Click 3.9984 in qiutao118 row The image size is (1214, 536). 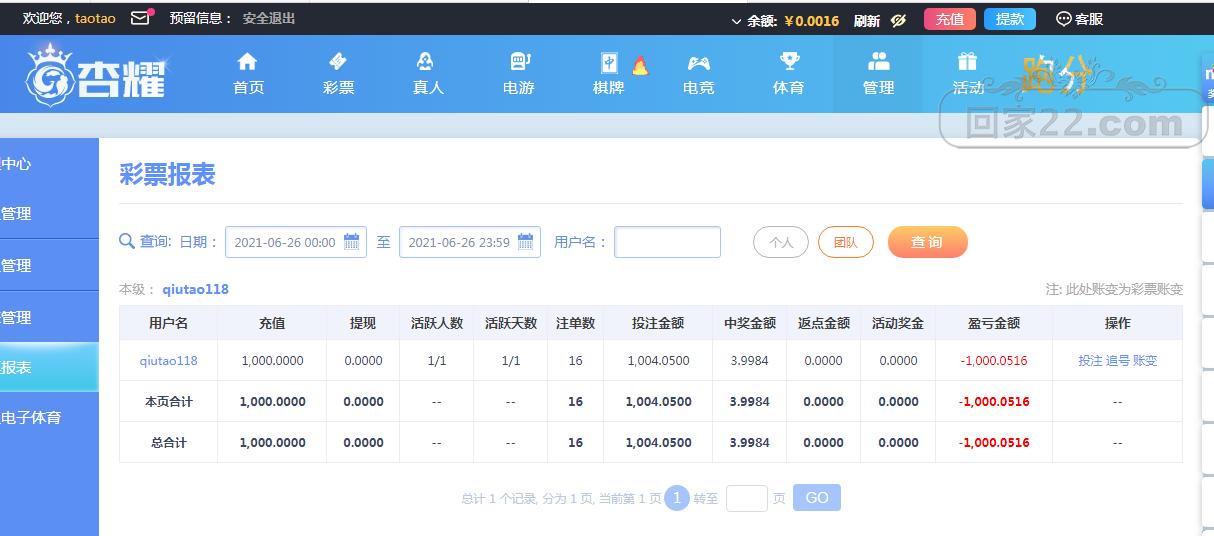tap(750, 360)
